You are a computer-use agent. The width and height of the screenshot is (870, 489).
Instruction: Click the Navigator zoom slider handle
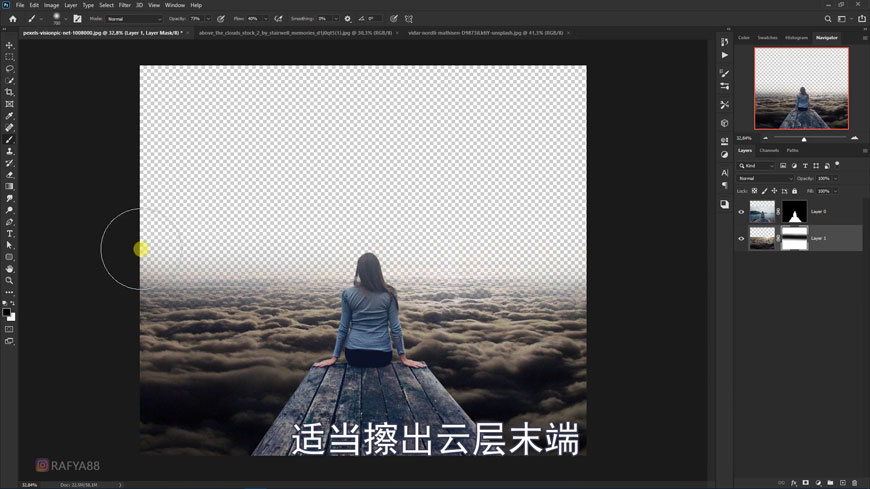[804, 139]
